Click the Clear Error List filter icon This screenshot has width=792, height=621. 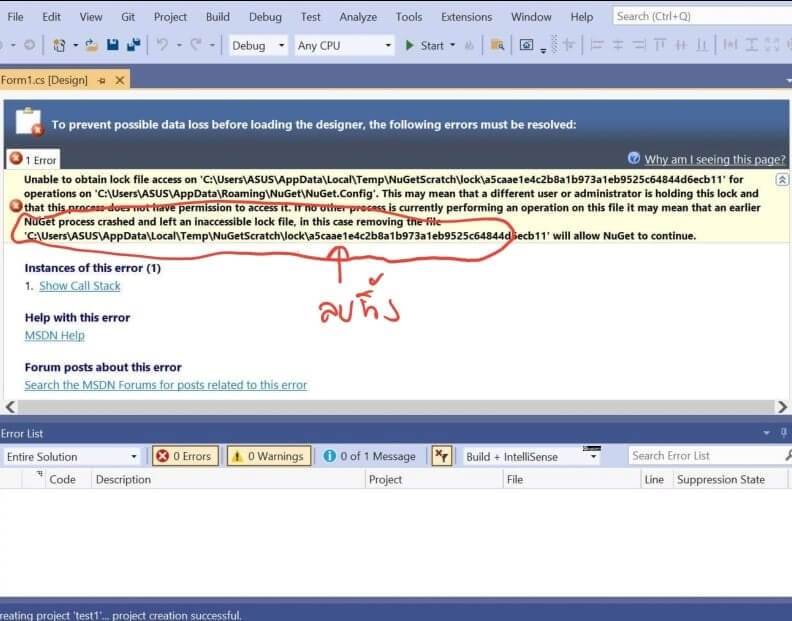[441, 456]
